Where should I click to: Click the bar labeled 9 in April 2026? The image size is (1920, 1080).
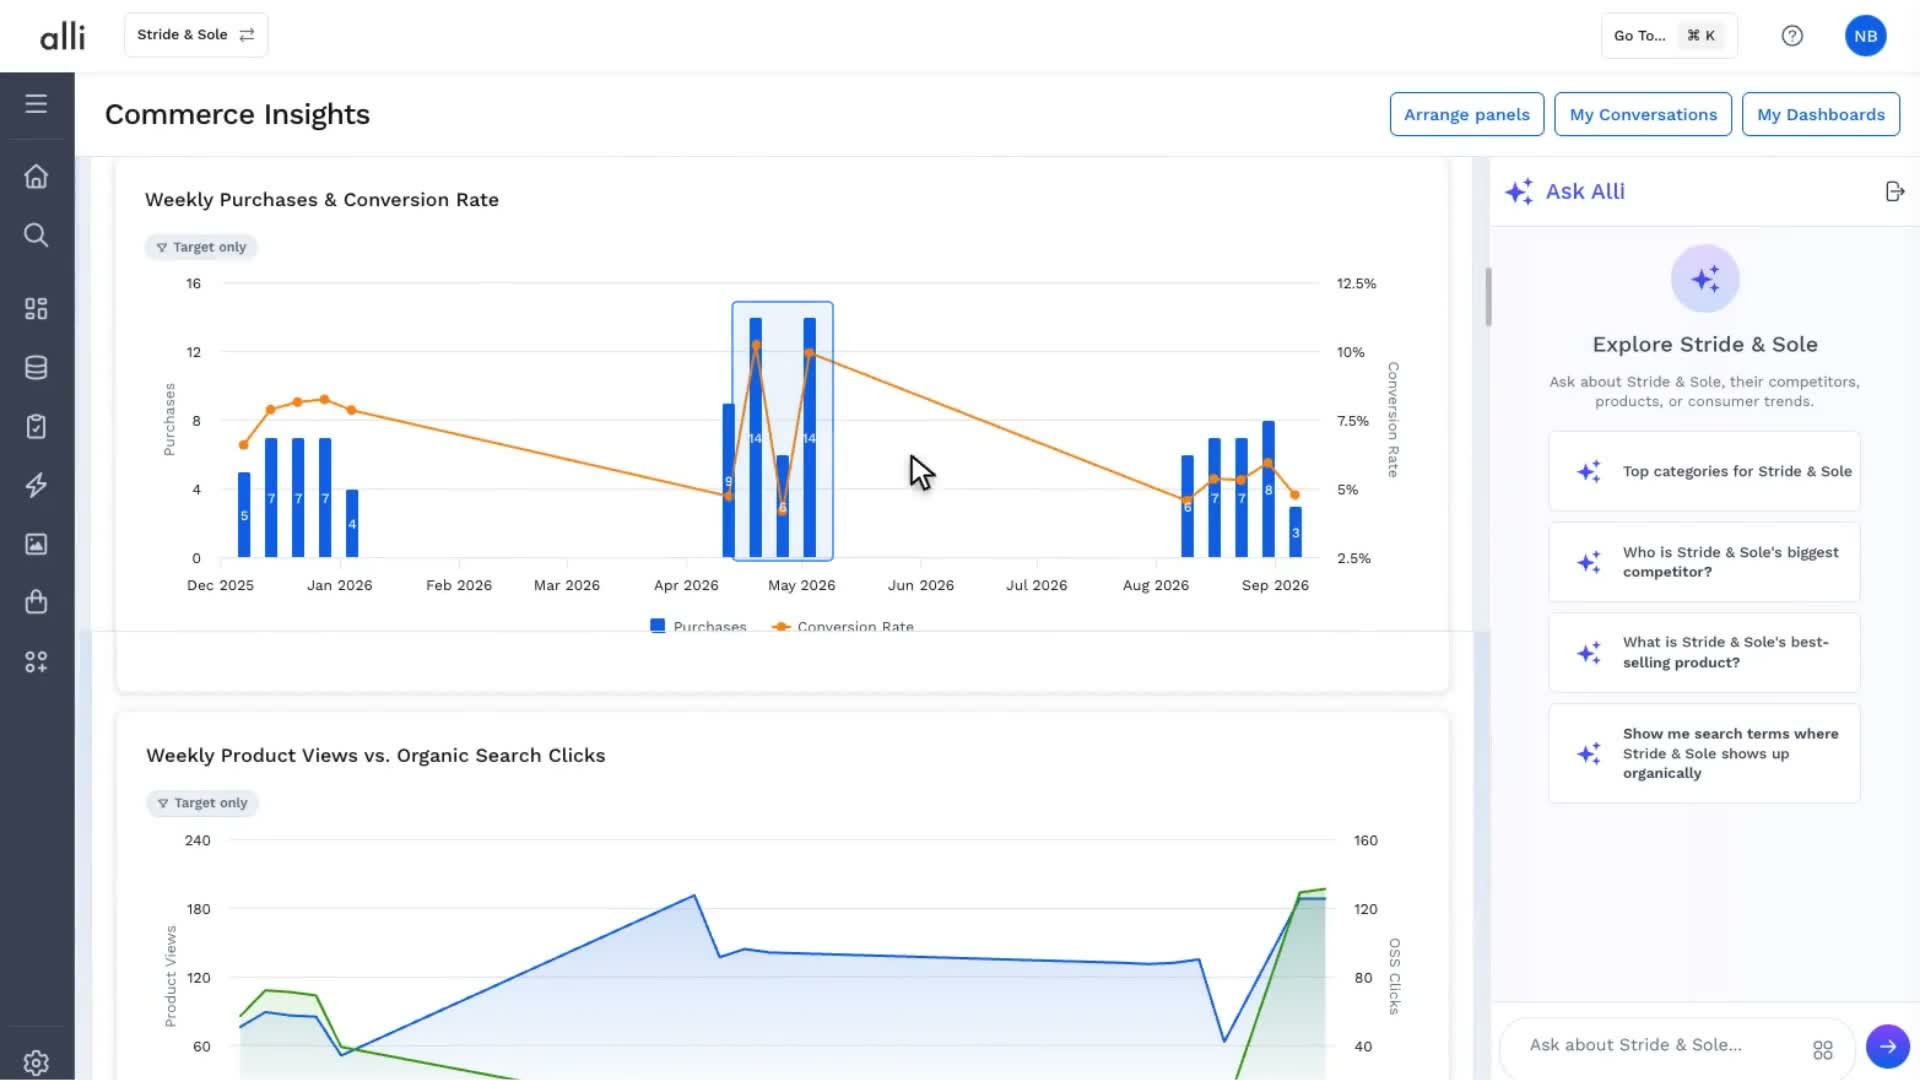pos(728,480)
